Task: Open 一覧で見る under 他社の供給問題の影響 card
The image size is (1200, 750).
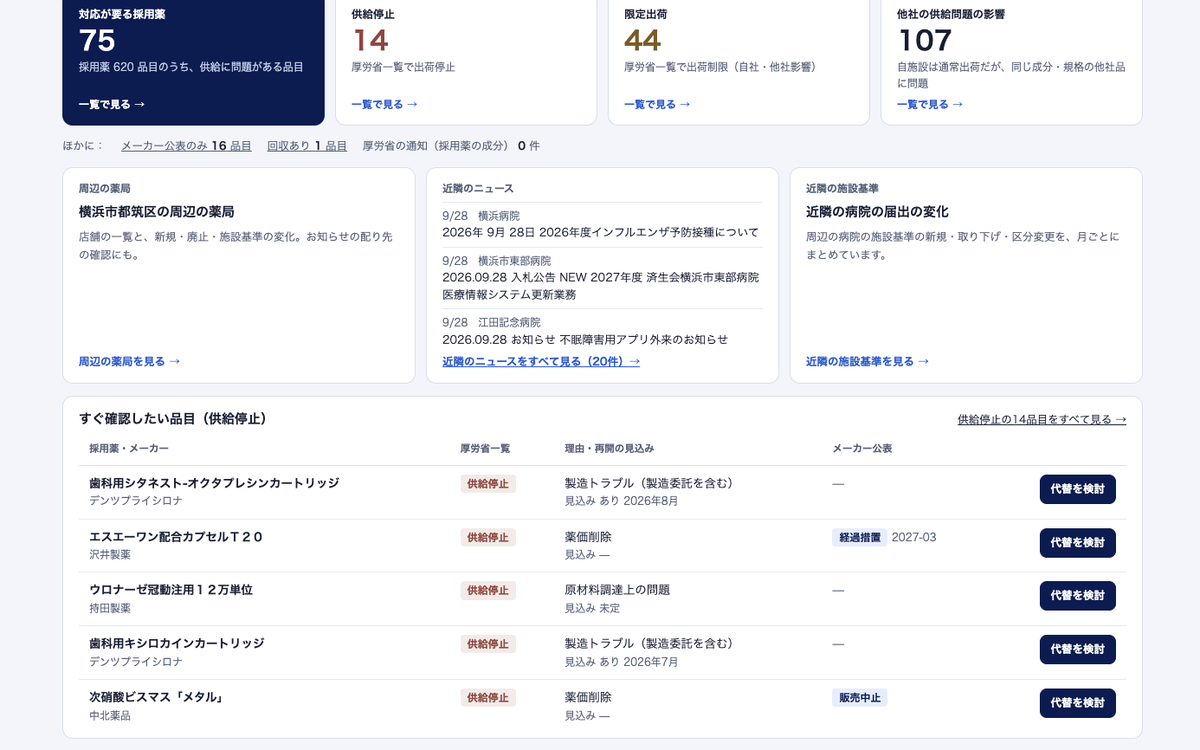Action: point(930,104)
